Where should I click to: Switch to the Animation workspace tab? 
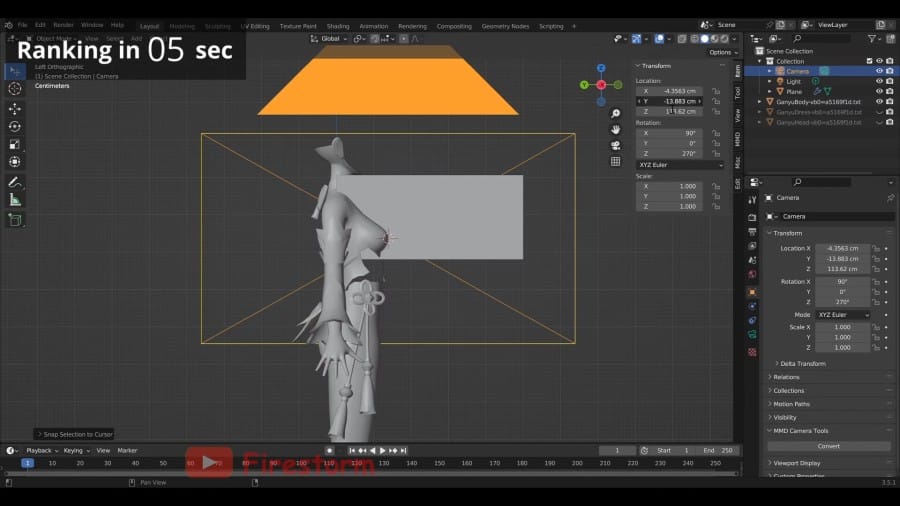(x=374, y=26)
